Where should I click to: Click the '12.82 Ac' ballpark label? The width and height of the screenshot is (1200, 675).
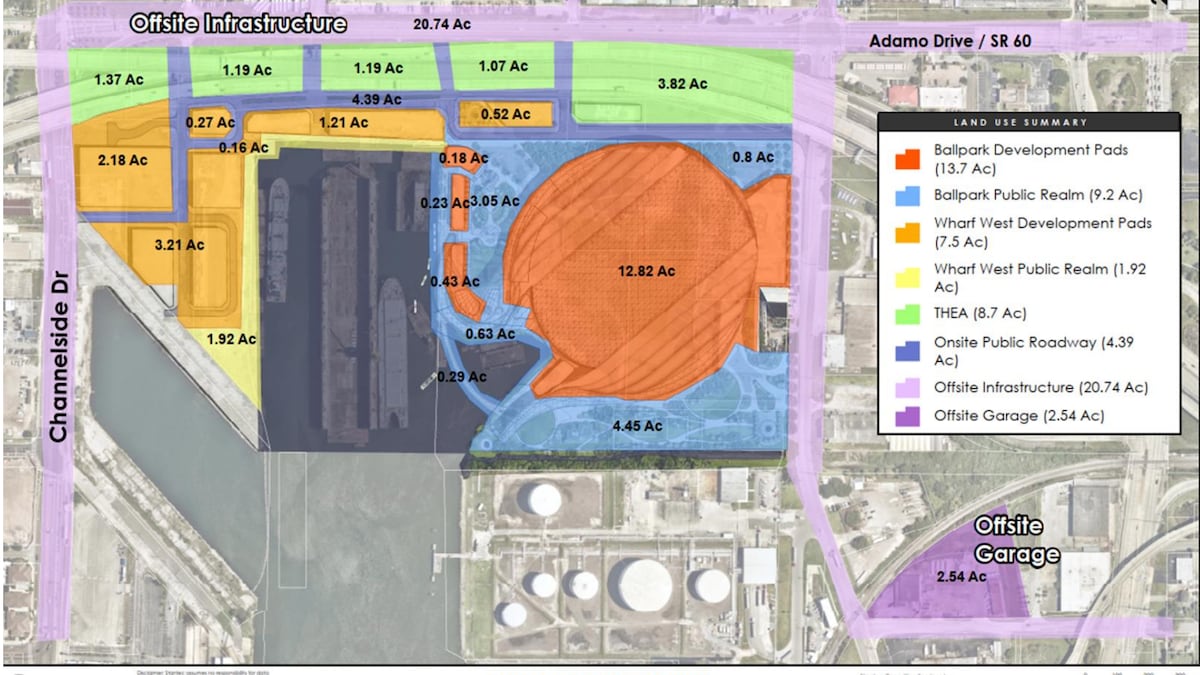pyautogui.click(x=646, y=271)
